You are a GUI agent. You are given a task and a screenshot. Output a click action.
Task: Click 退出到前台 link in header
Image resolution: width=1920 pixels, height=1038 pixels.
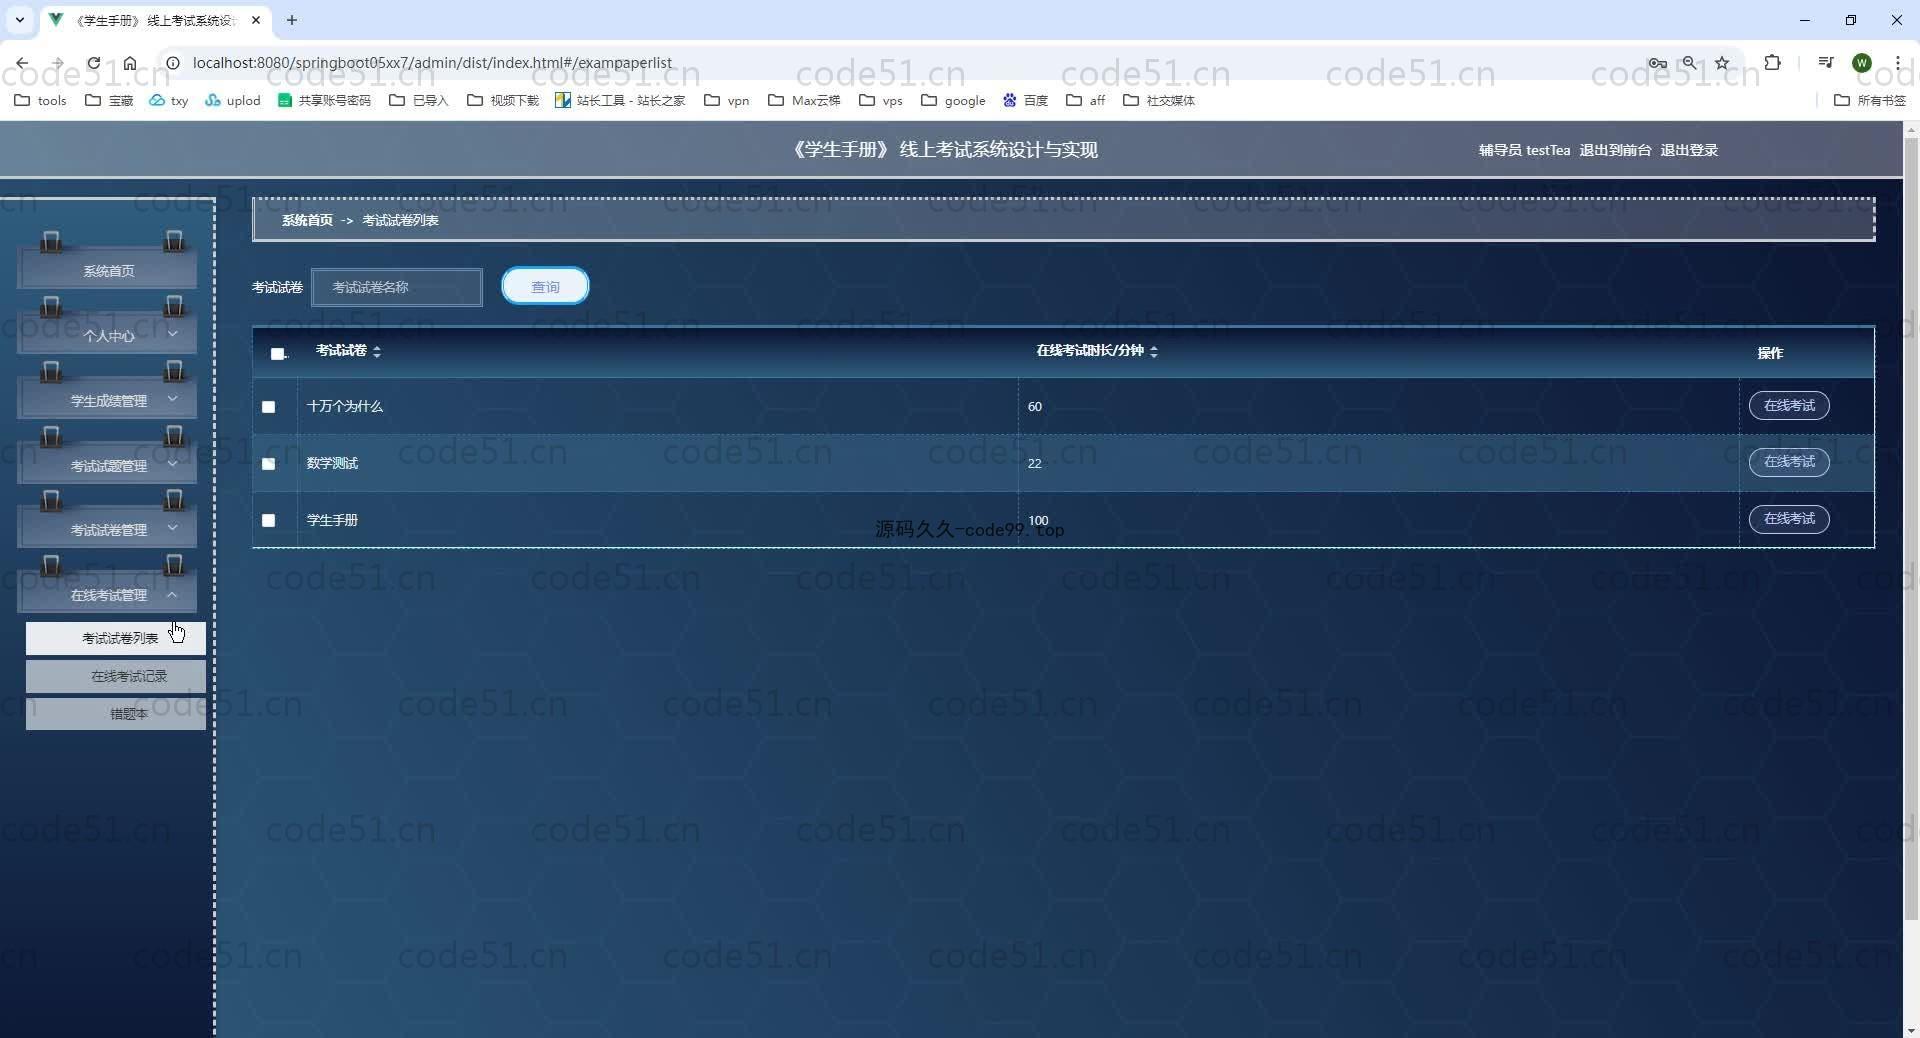tap(1615, 150)
